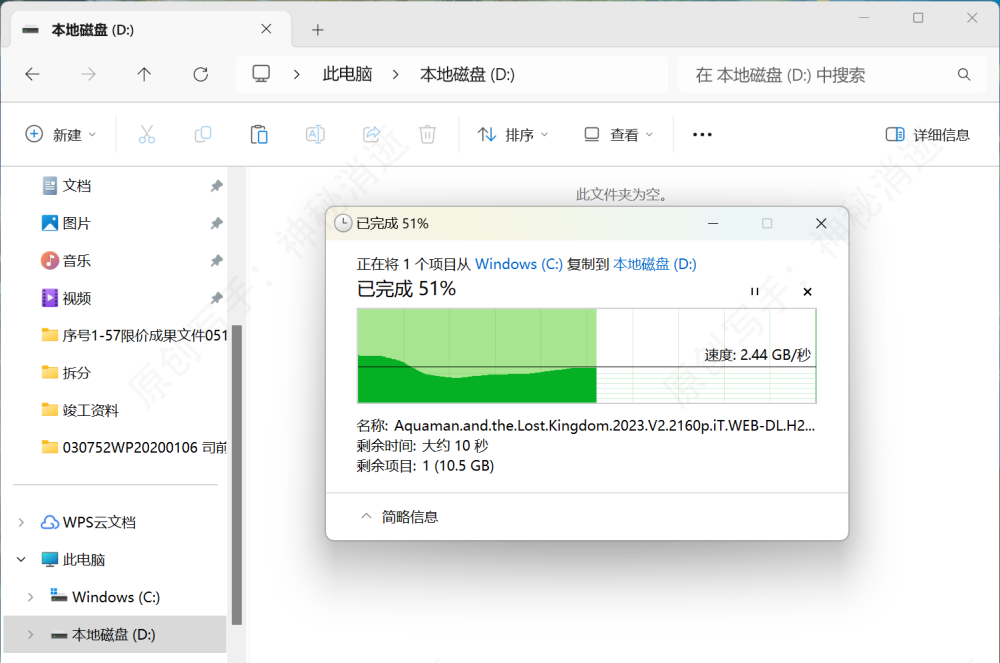Open folder 序号1-57限价成果文件051
The width and height of the screenshot is (1000, 663).
[134, 335]
